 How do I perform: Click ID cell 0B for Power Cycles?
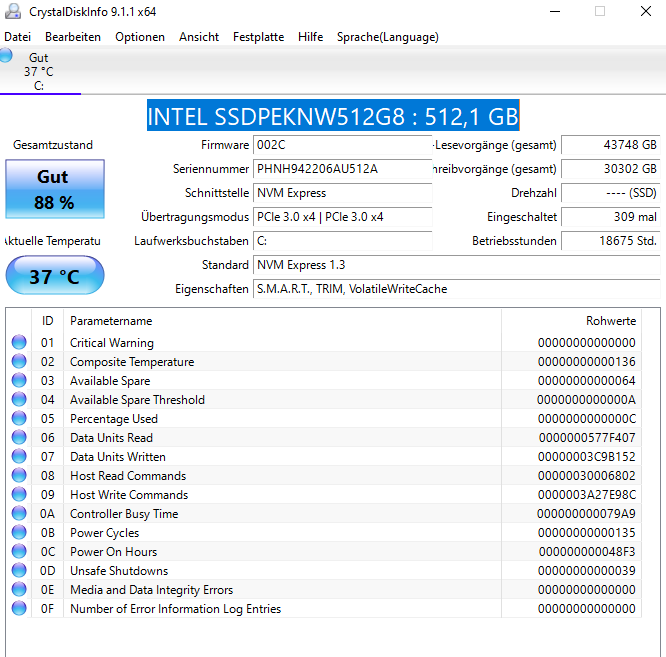tap(47, 533)
